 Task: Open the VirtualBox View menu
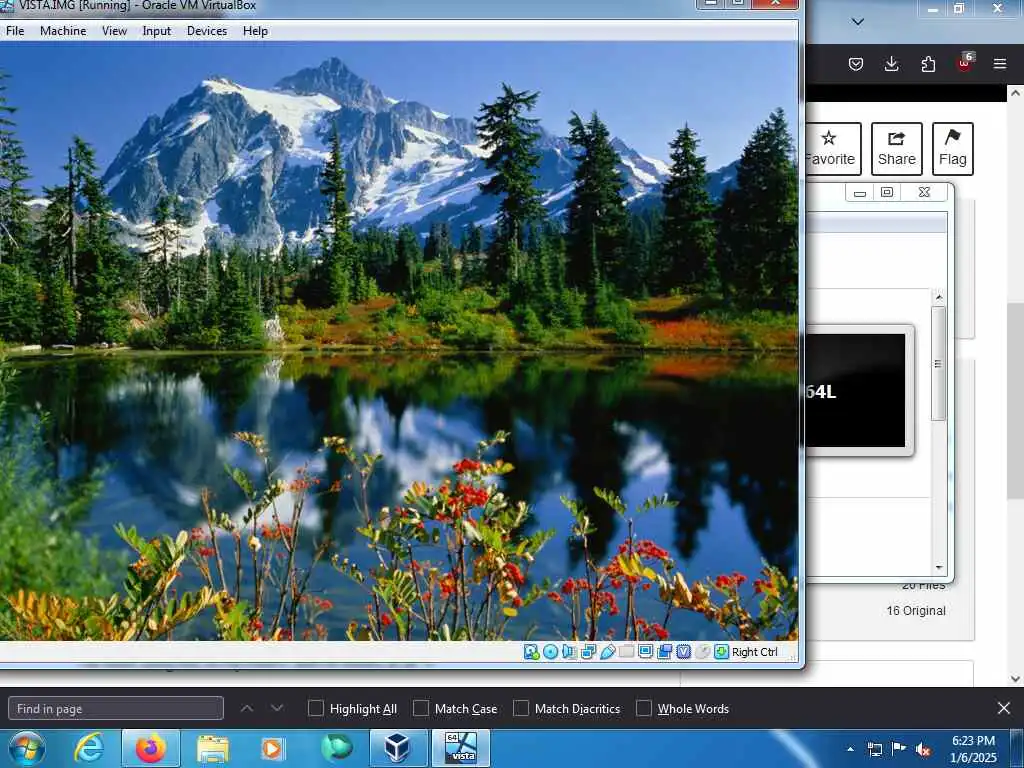(x=114, y=31)
